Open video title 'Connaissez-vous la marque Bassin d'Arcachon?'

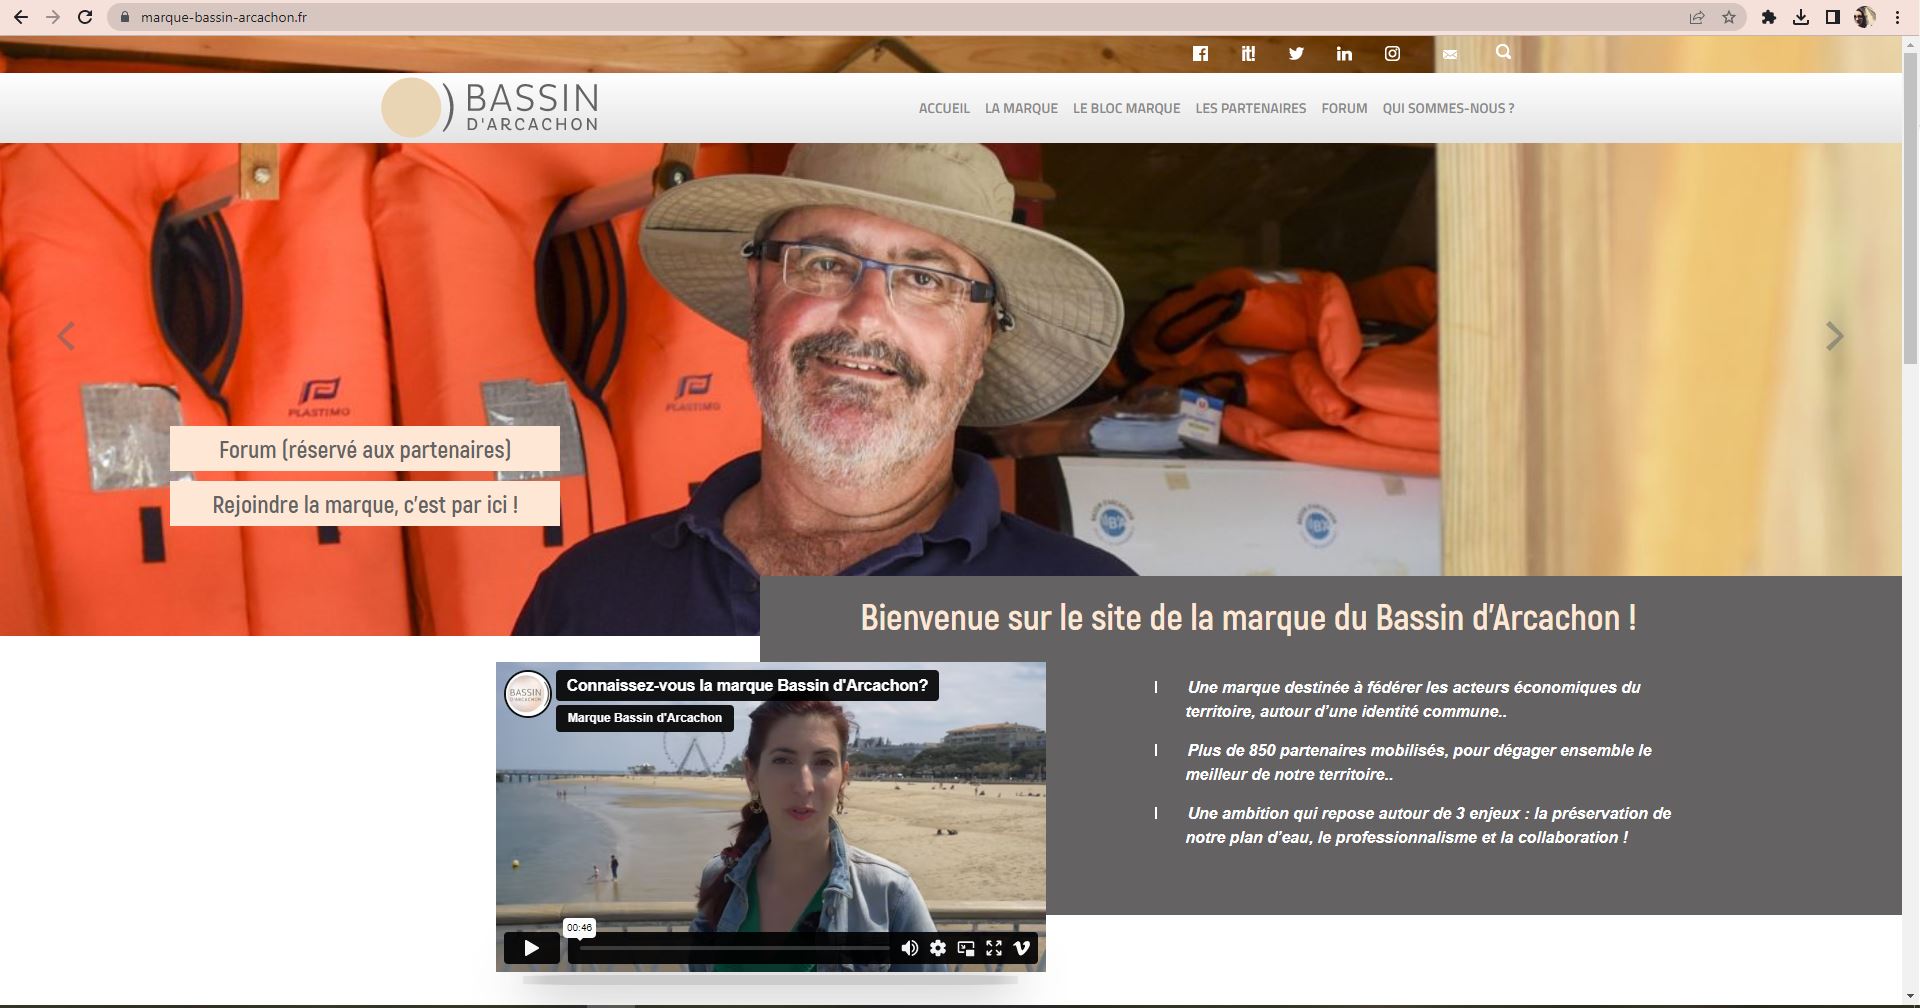tap(747, 685)
